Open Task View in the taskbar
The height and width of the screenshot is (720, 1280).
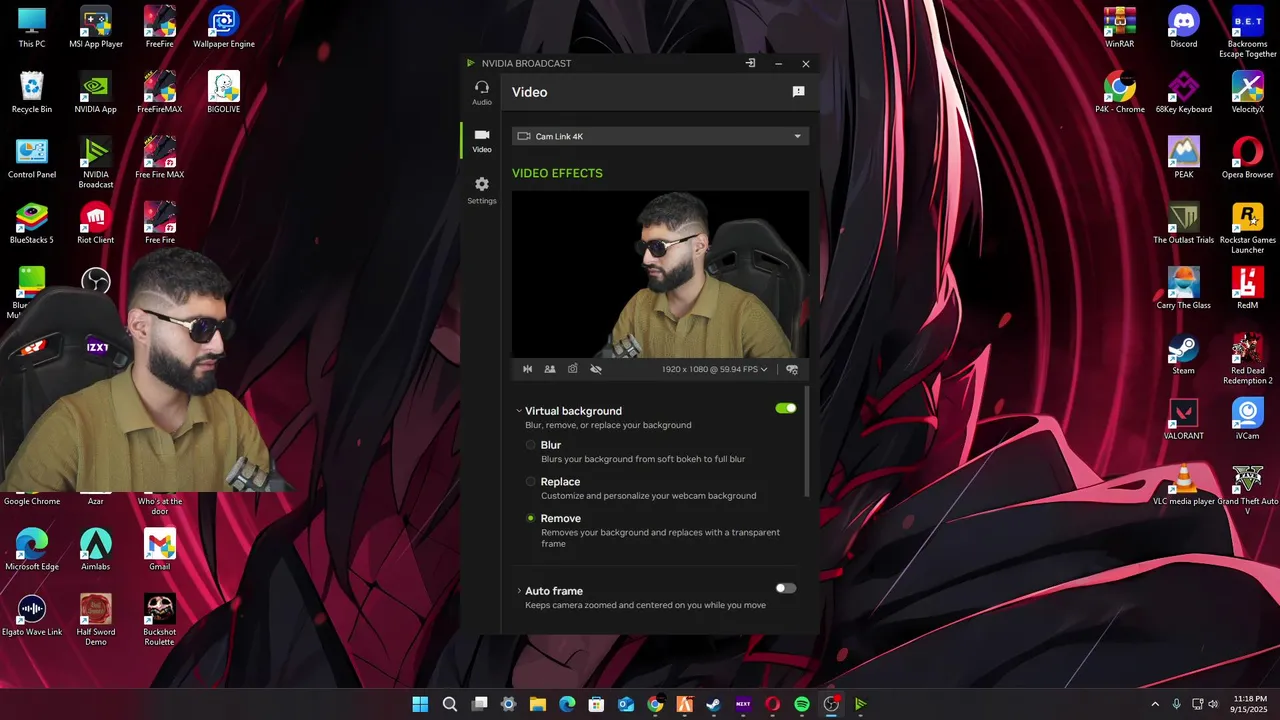click(479, 704)
